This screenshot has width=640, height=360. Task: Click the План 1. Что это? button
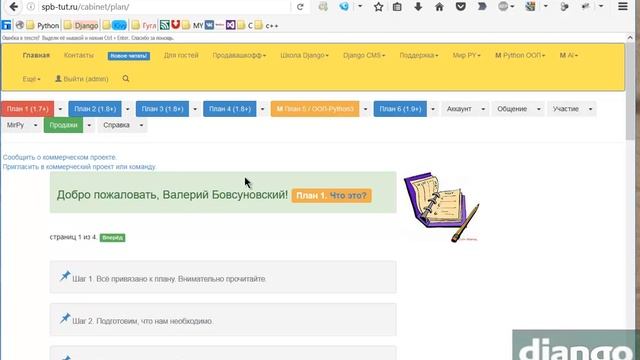click(x=331, y=196)
